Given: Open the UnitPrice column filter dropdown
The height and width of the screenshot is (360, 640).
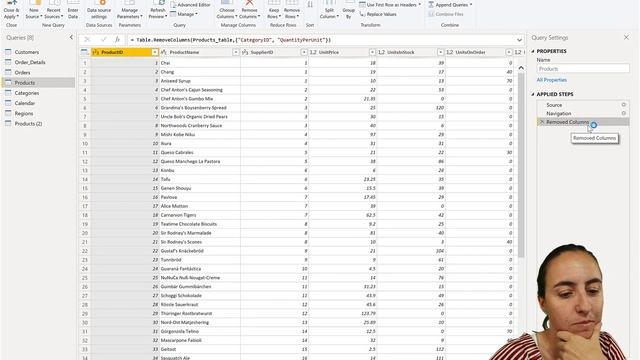Looking at the screenshot, I should pos(372,52).
